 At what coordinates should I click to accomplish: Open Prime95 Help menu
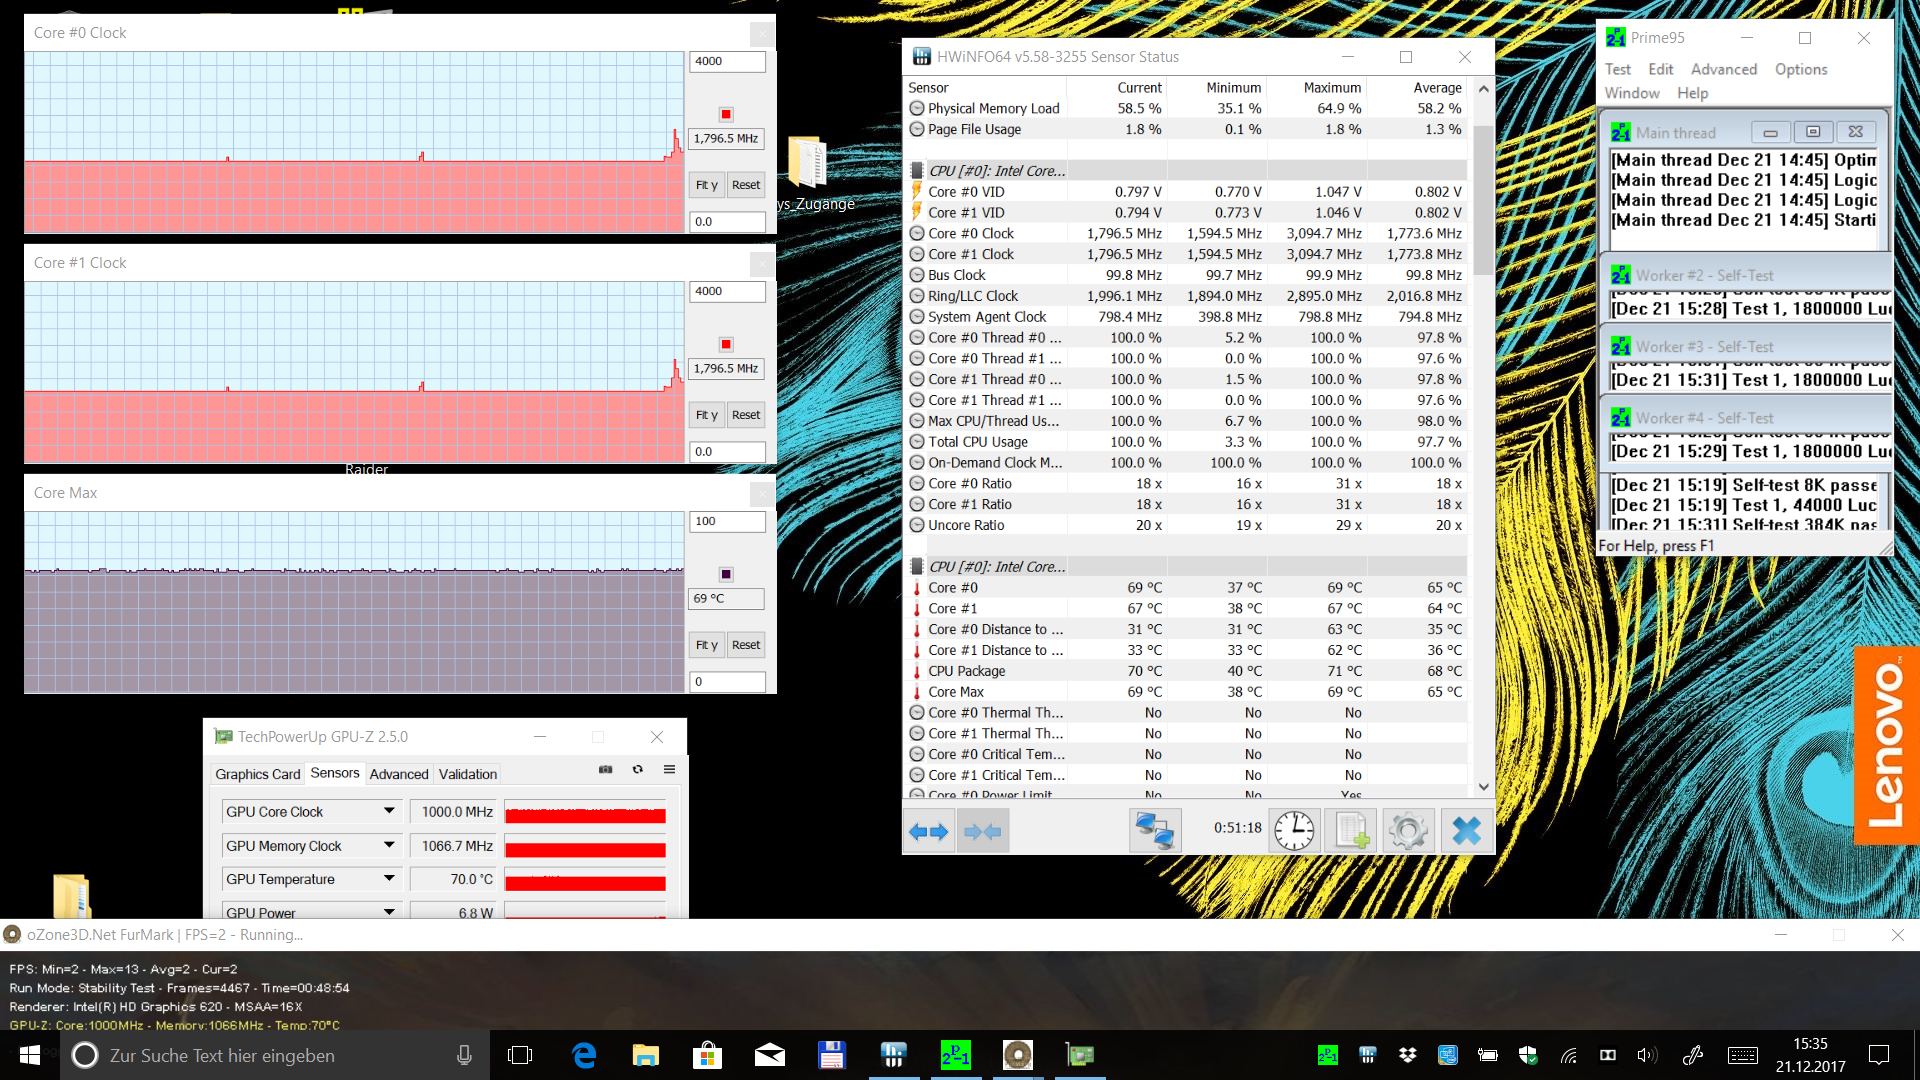click(x=1692, y=93)
